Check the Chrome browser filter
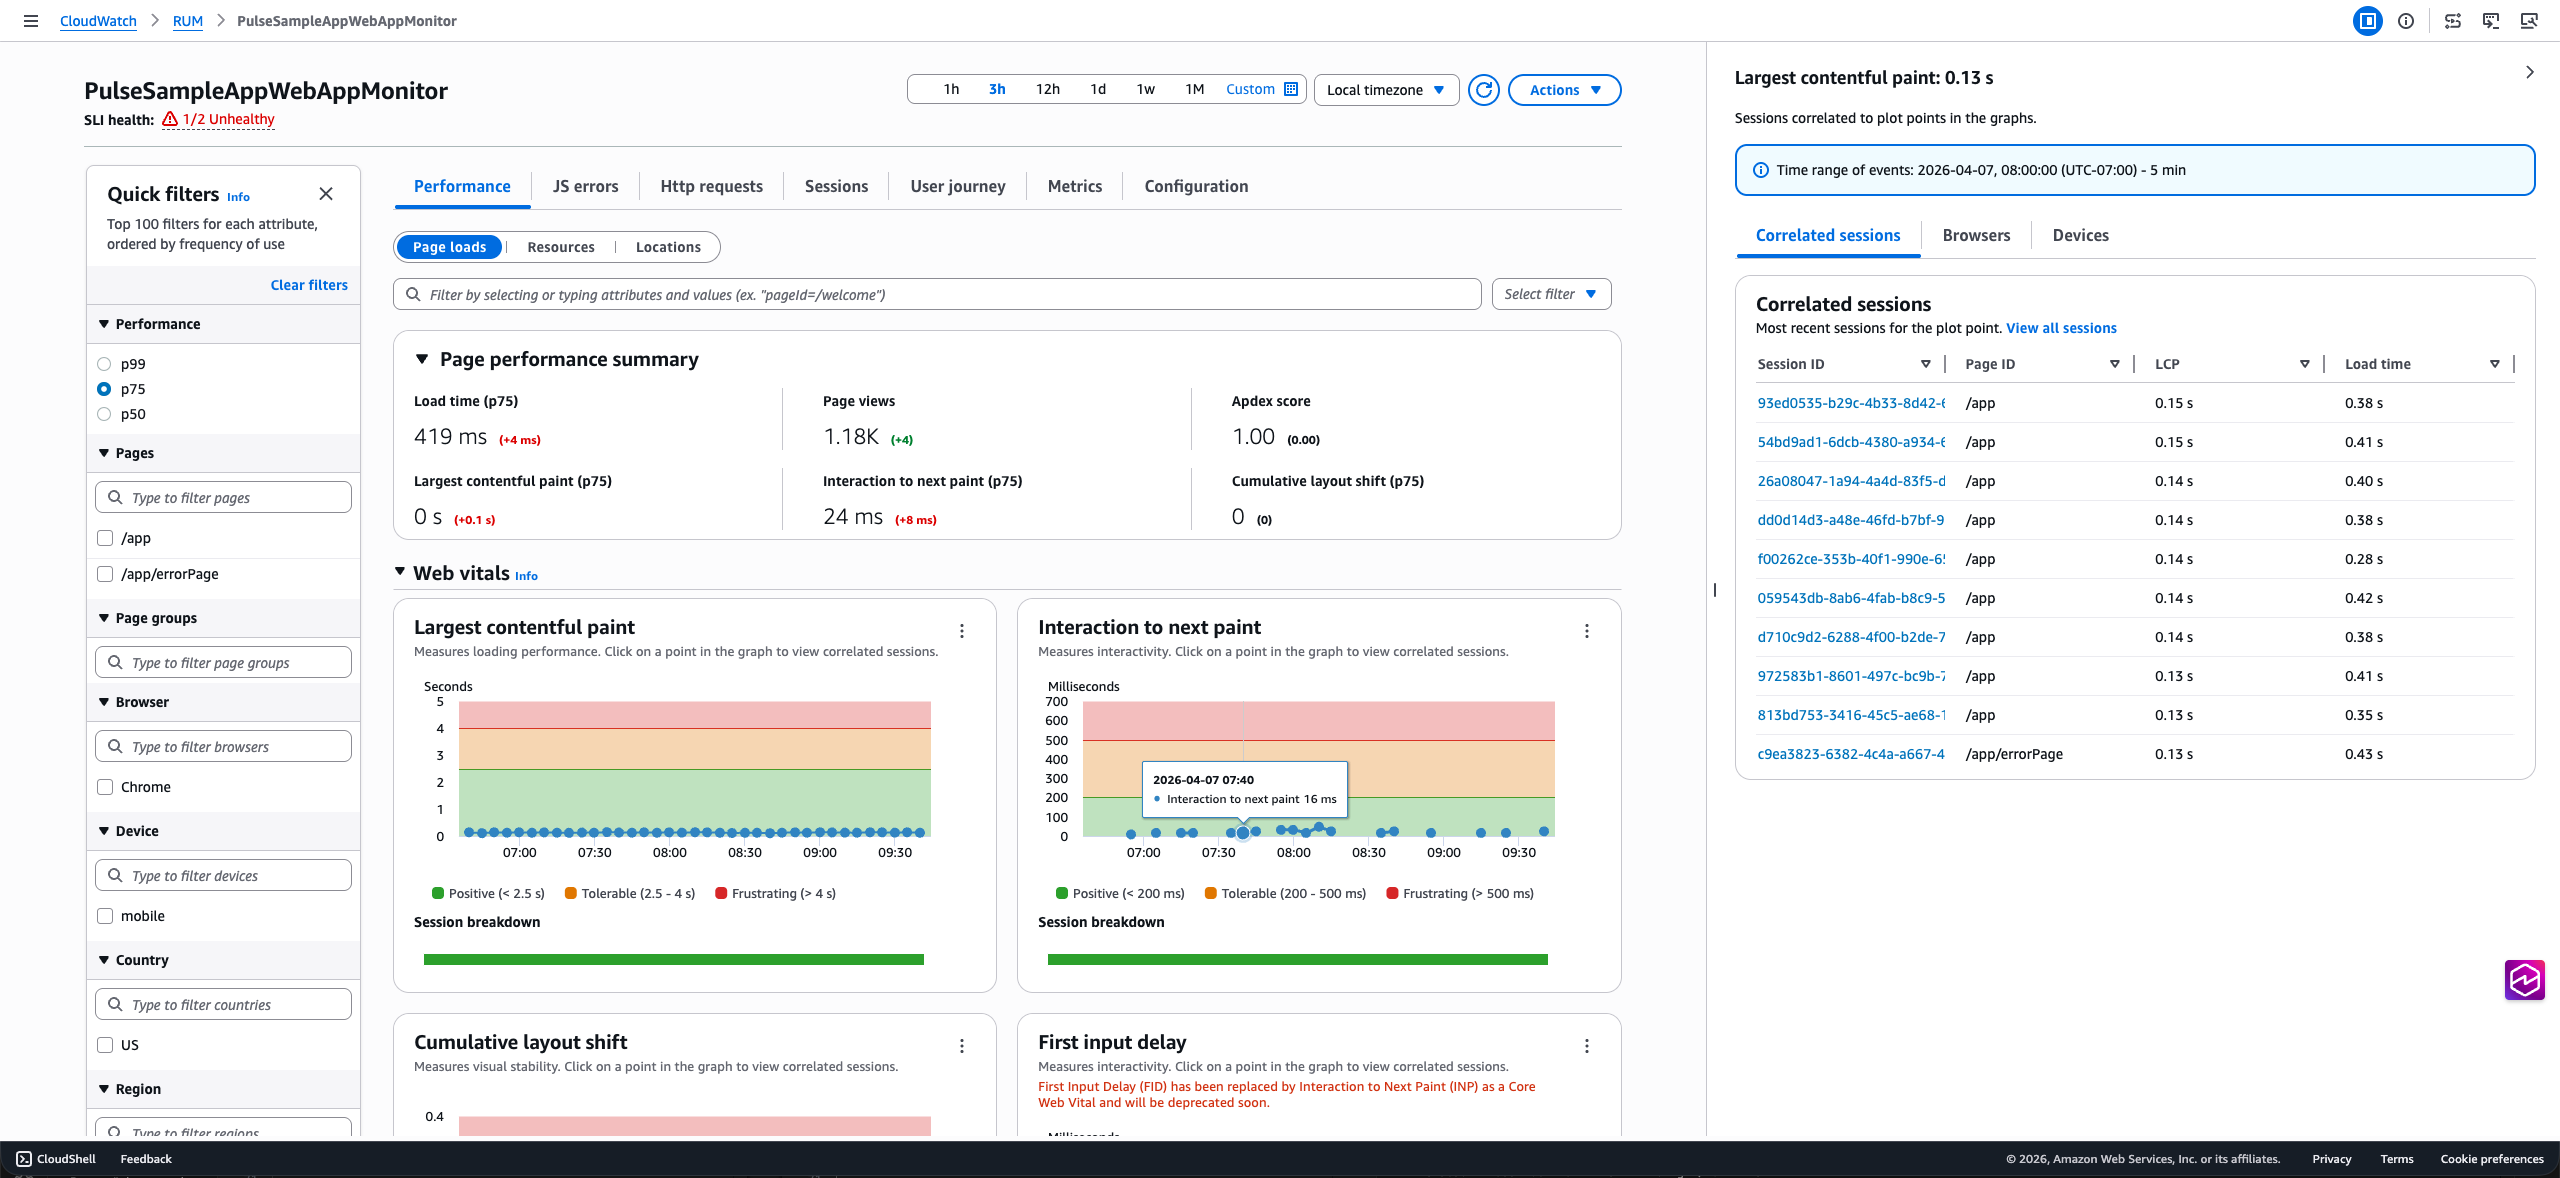This screenshot has width=2560, height=1178. pos(105,787)
